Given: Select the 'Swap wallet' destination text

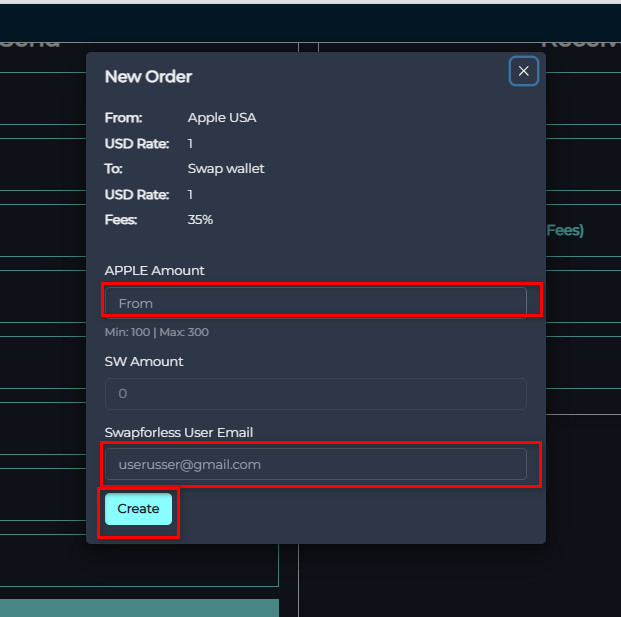Looking at the screenshot, I should (x=226, y=169).
